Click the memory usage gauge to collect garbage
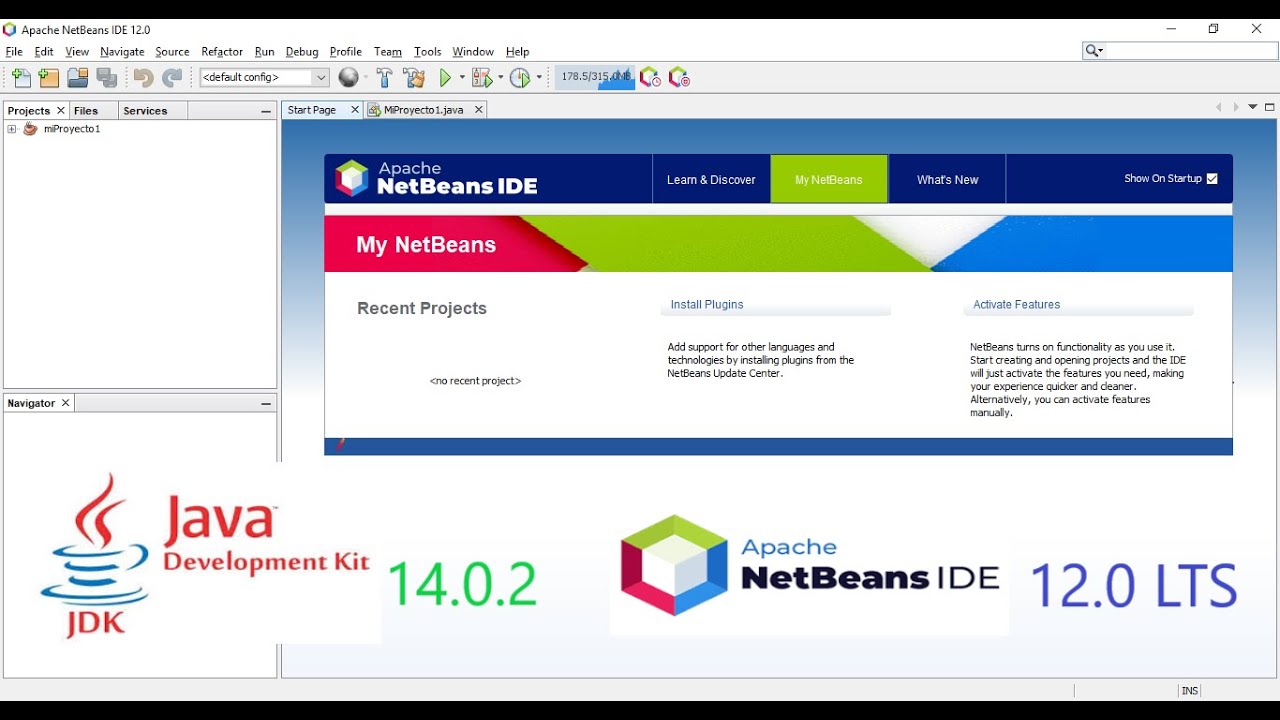 point(595,77)
